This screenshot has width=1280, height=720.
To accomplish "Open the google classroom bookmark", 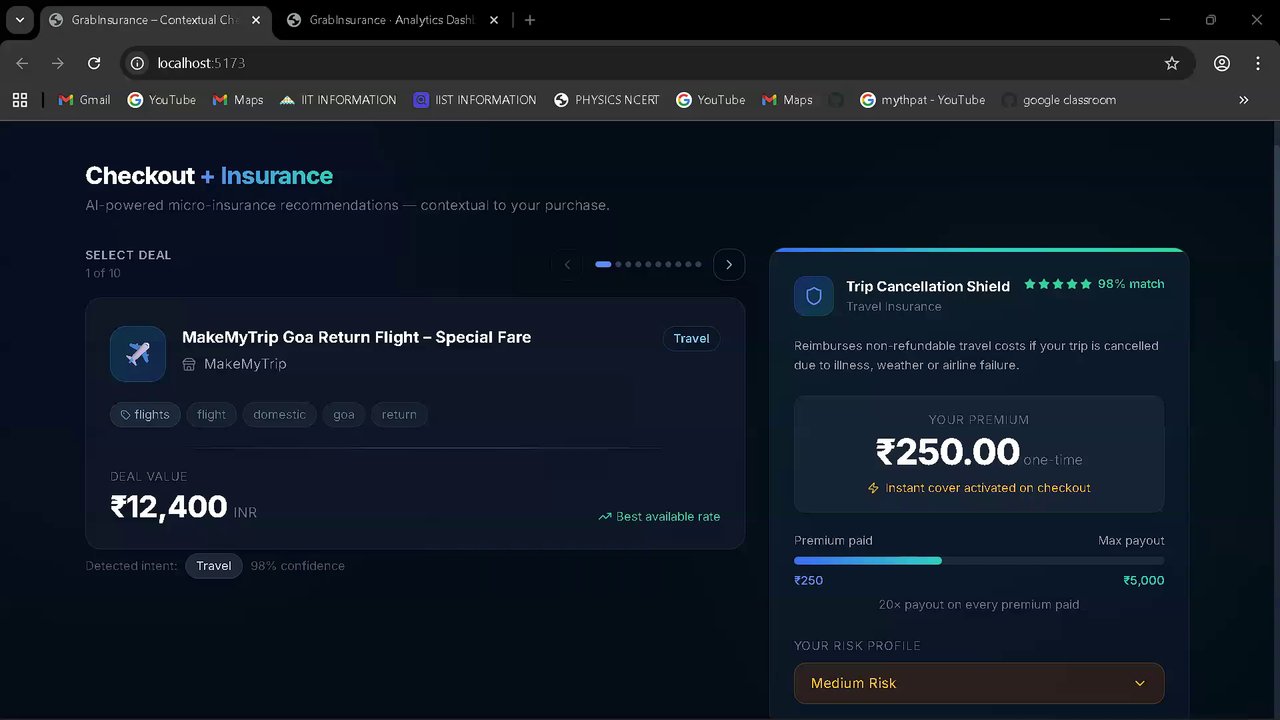I will [1059, 100].
